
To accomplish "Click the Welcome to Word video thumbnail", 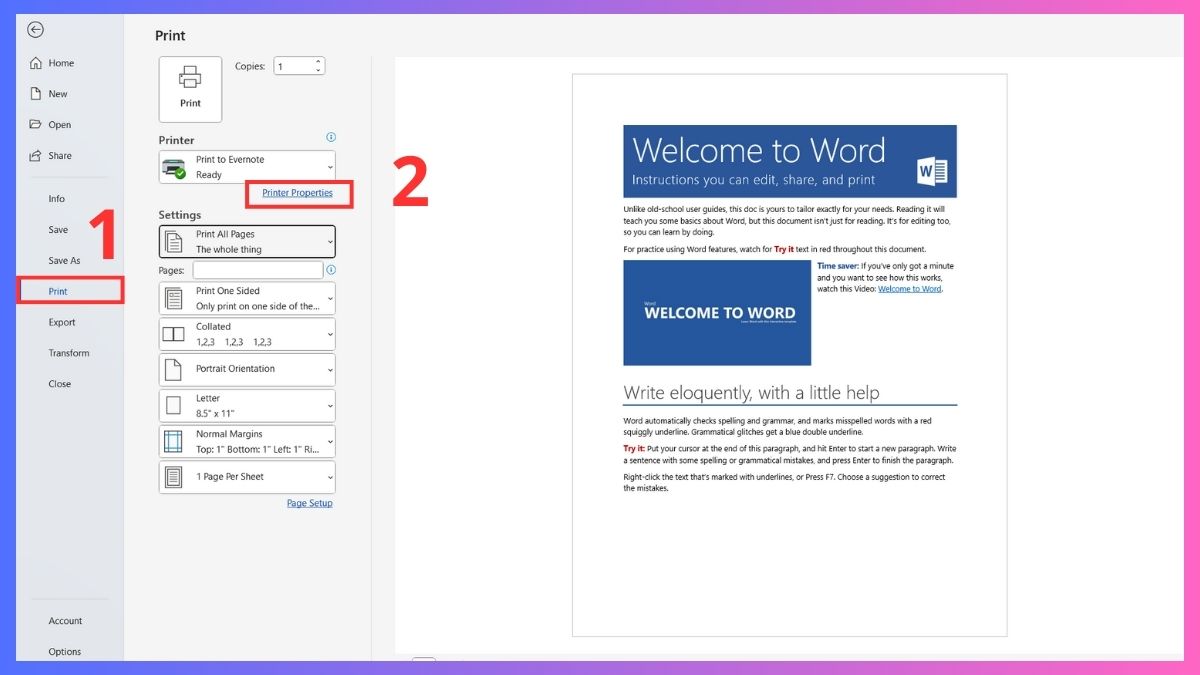I will pos(717,313).
